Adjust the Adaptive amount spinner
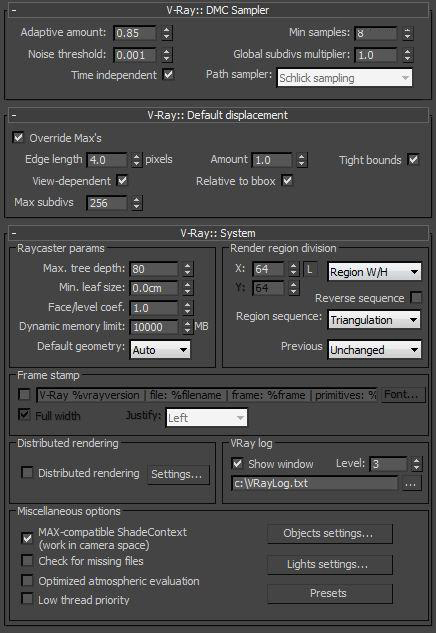Image resolution: width=436 pixels, height=633 pixels. (167, 33)
